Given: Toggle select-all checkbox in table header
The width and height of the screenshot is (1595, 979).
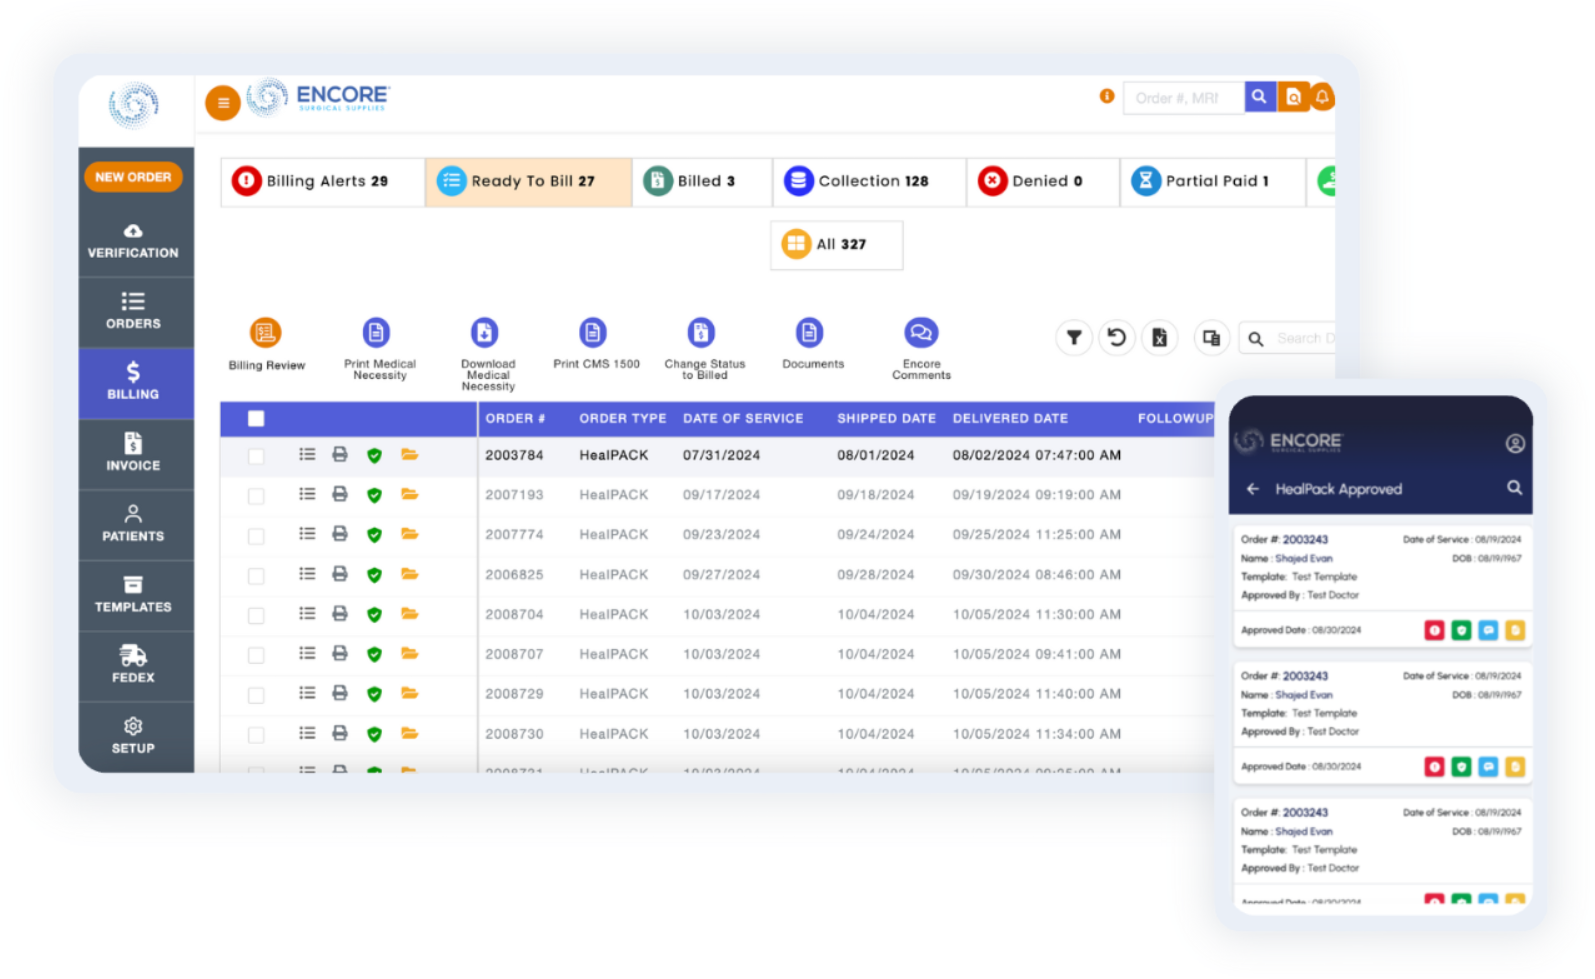Looking at the screenshot, I should click(x=256, y=419).
